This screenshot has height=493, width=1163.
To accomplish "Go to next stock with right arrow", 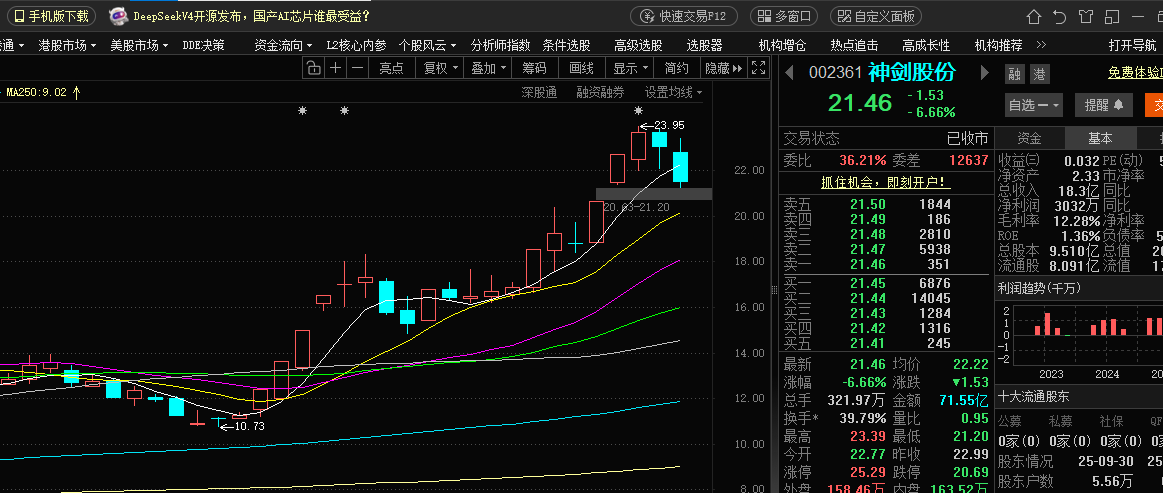I will 985,73.
